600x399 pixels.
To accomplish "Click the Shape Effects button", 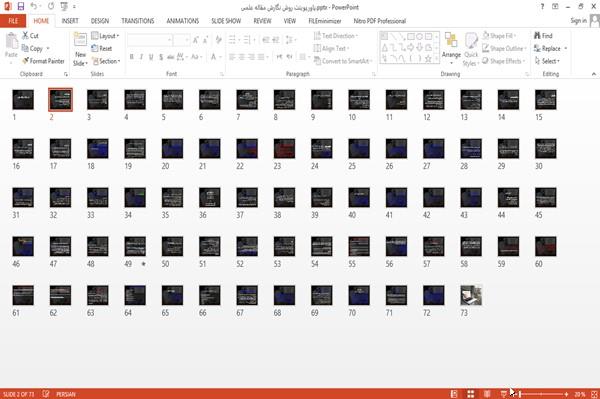I will click(x=503, y=61).
